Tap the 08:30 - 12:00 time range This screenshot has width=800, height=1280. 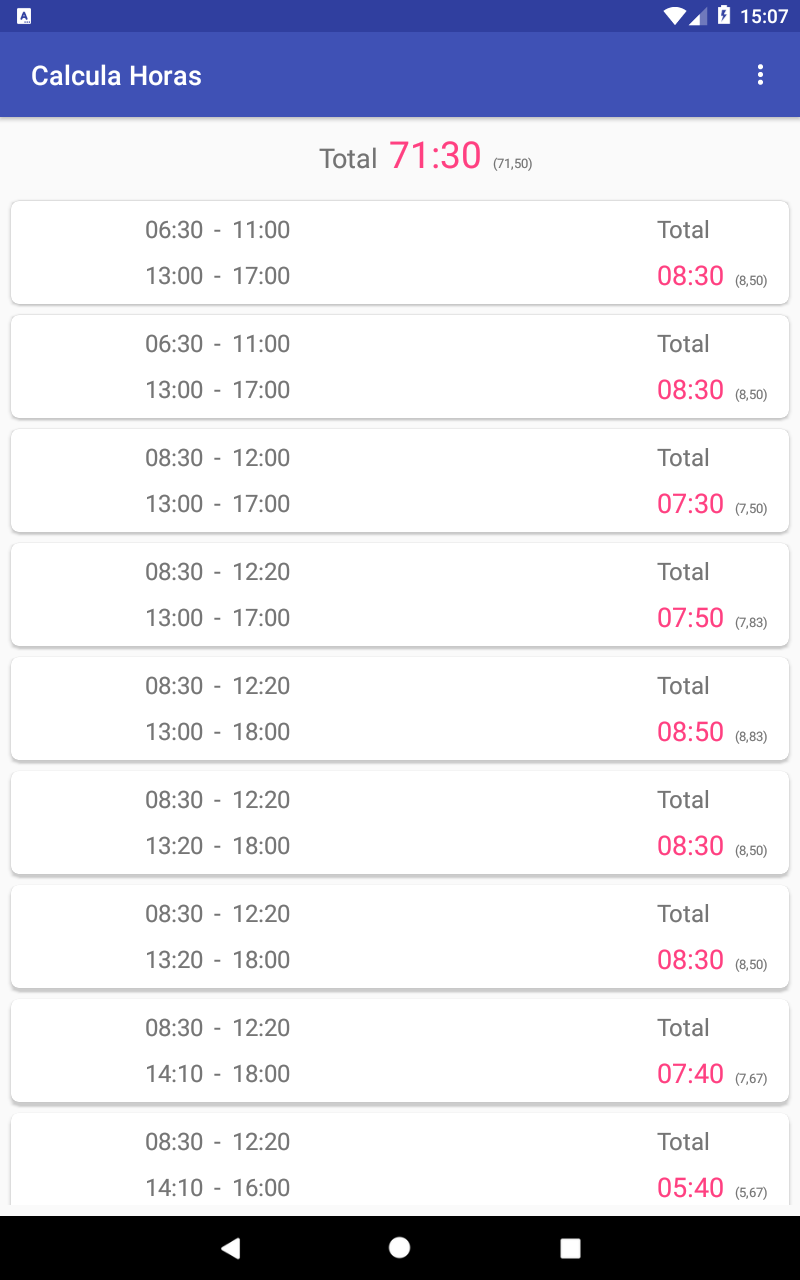click(217, 458)
